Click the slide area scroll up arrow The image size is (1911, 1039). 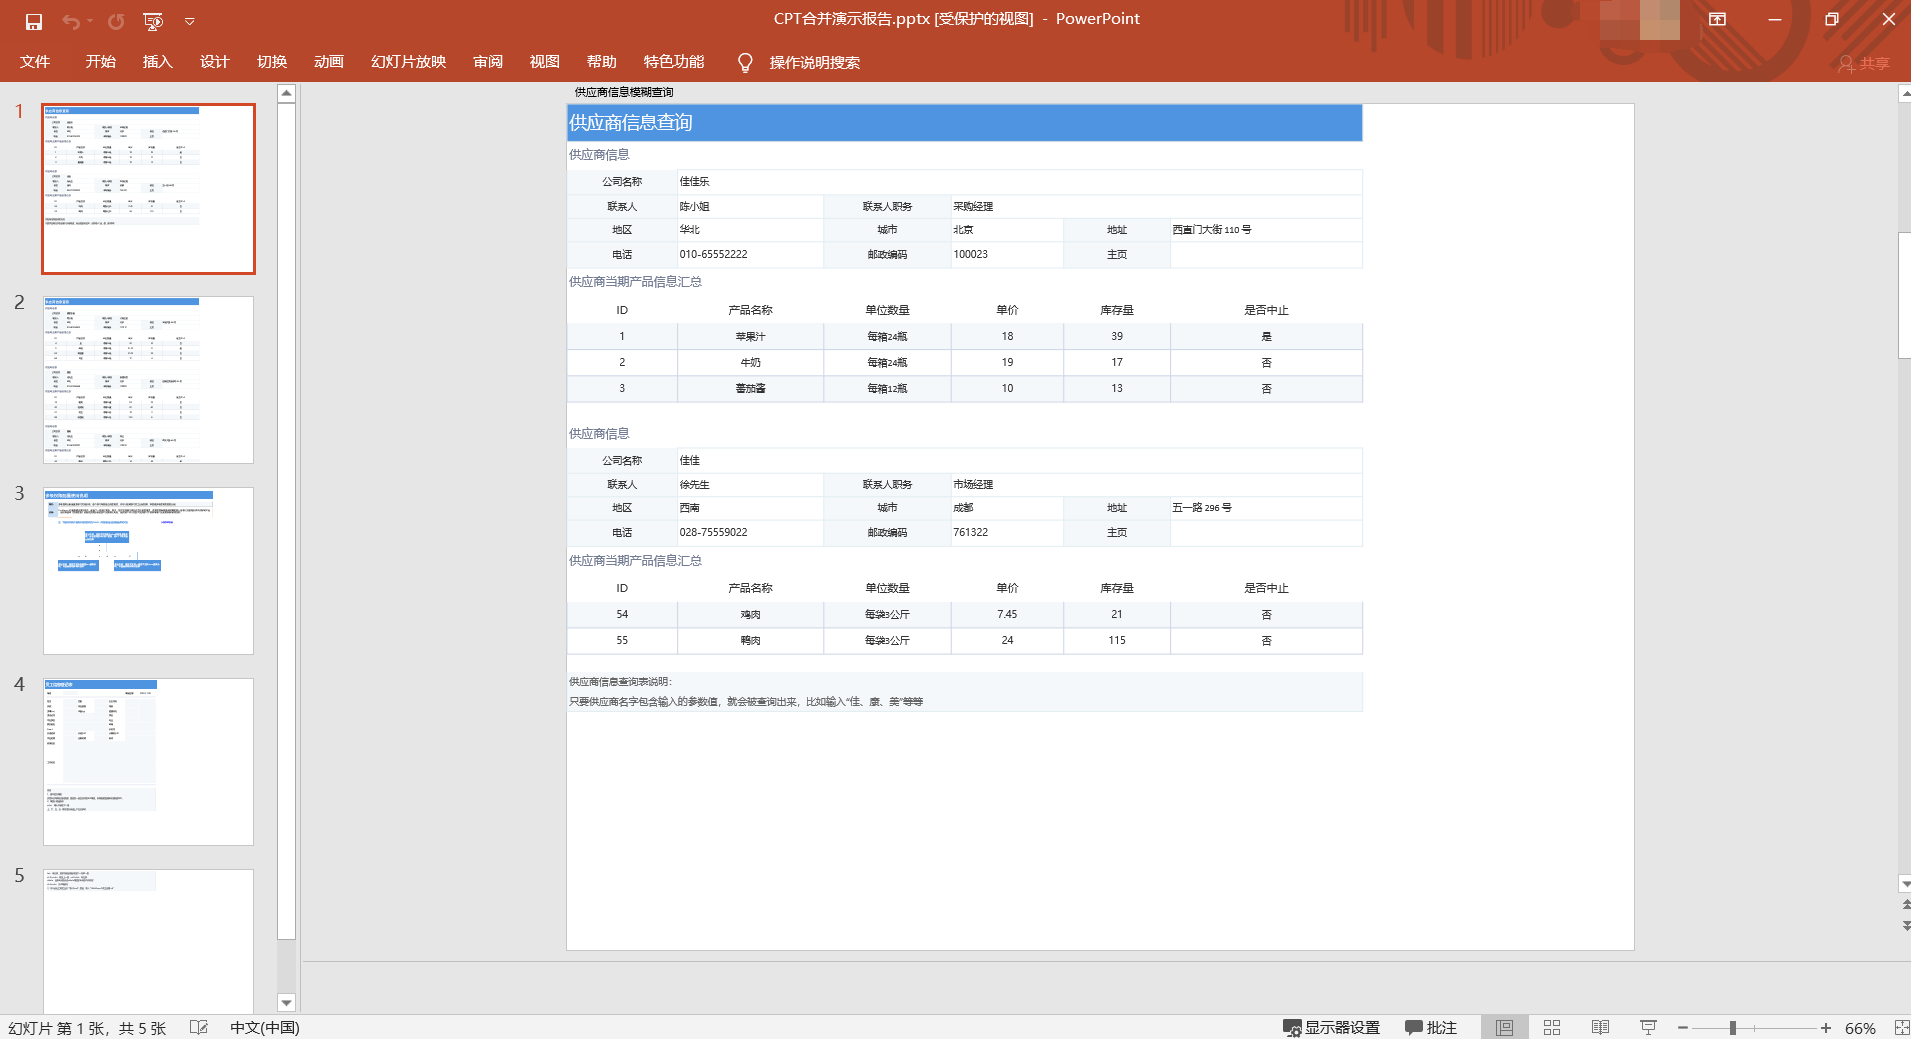pos(1905,93)
